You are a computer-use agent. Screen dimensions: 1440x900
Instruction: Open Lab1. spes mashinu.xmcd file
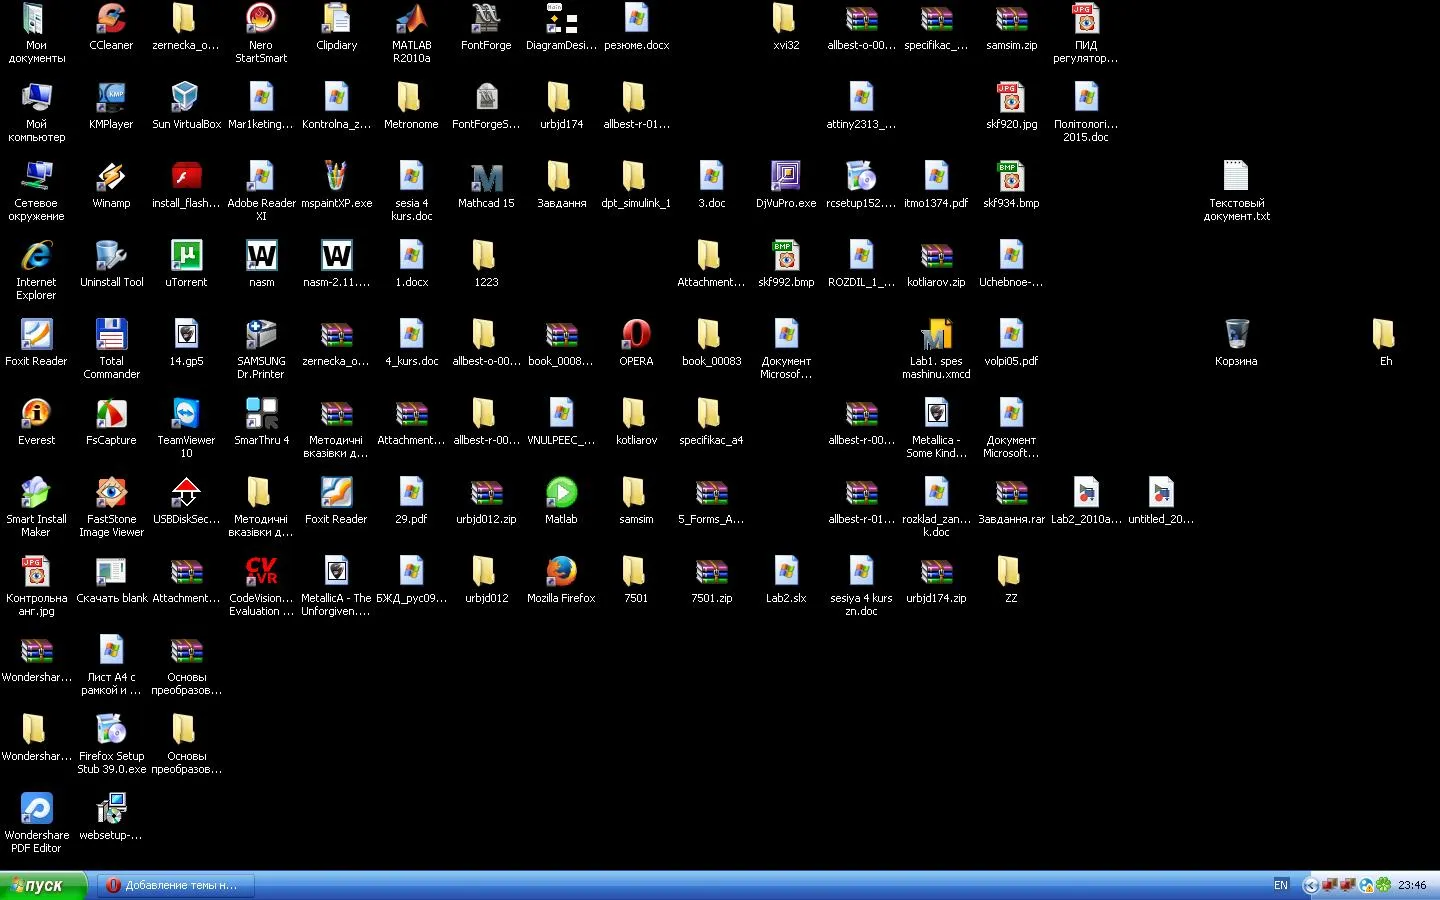(936, 349)
